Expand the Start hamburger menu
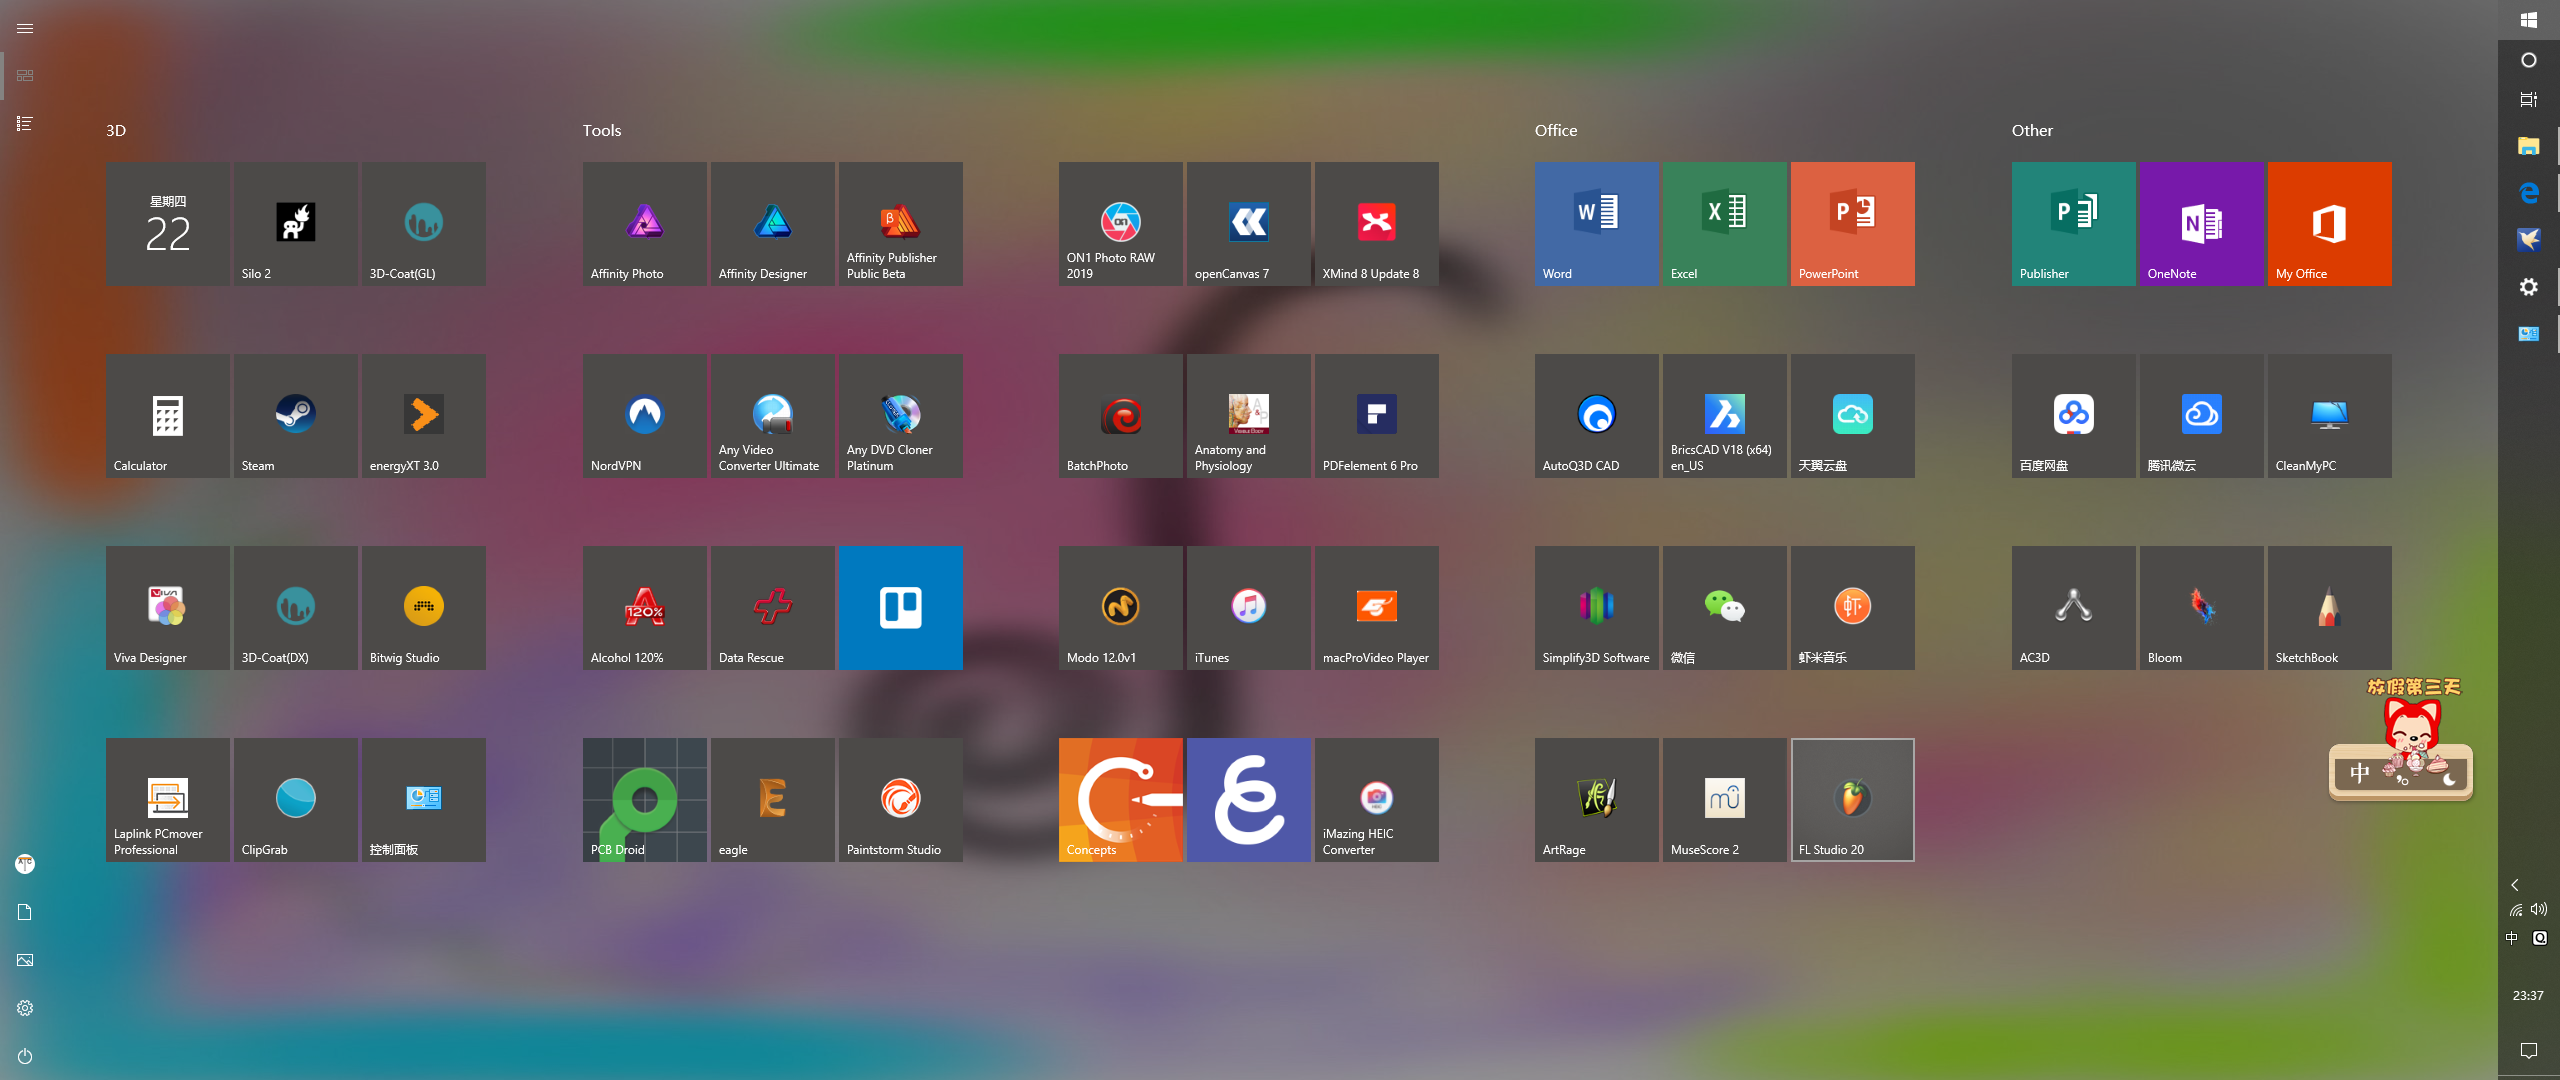 coord(25,28)
